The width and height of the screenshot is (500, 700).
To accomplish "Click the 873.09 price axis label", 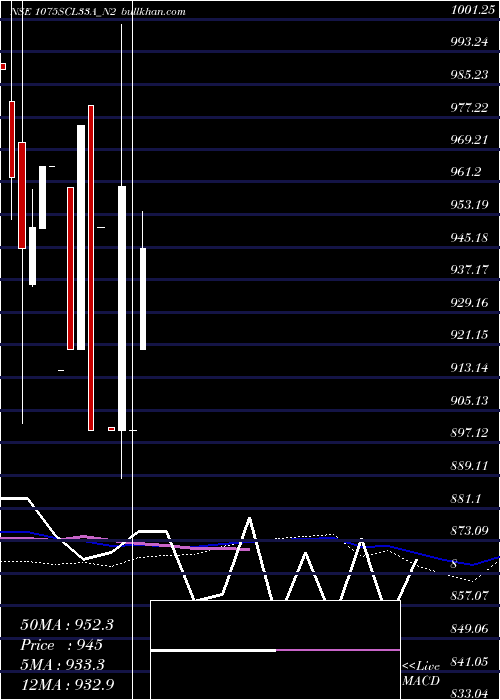I will [469, 531].
